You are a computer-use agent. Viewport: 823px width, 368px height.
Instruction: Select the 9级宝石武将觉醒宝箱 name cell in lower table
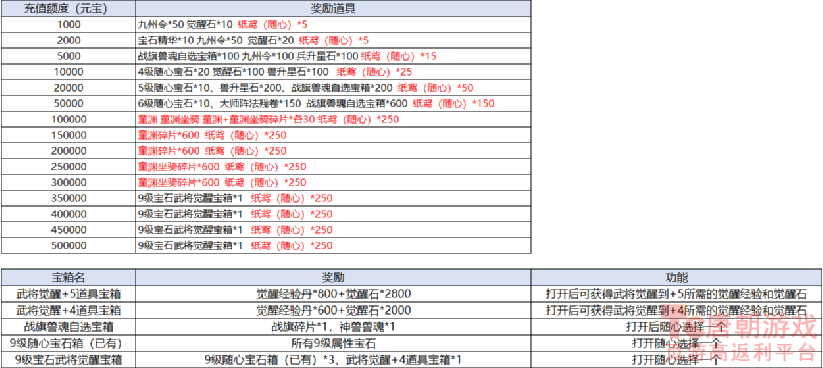coord(68,360)
